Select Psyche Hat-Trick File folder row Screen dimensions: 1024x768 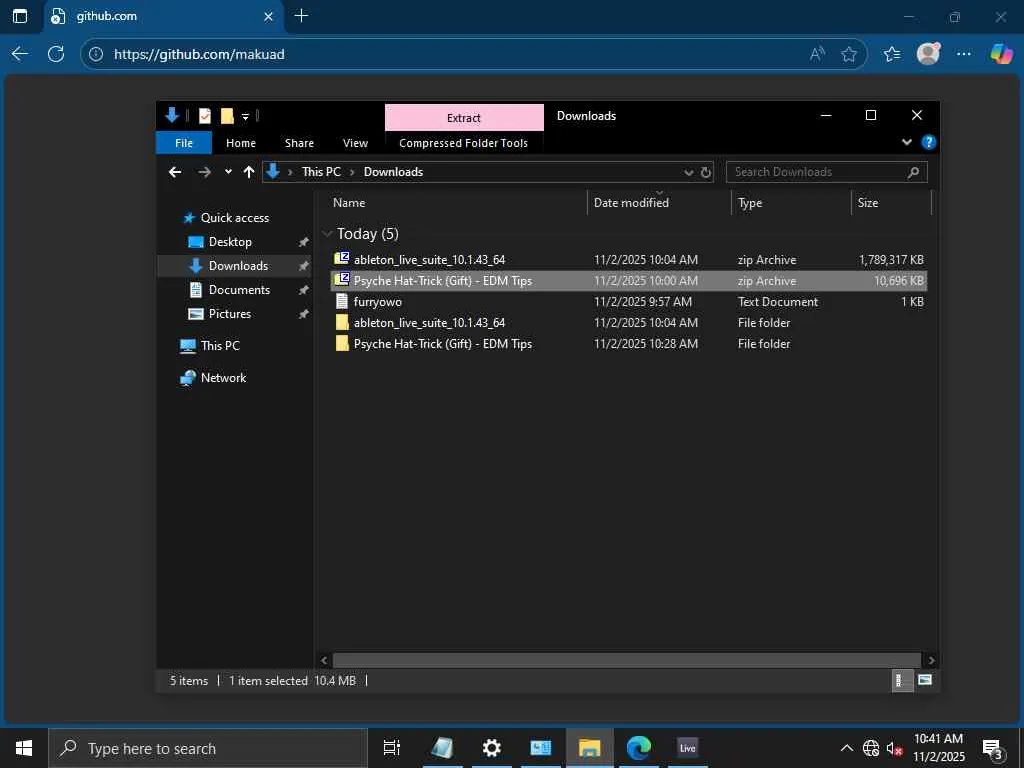click(628, 344)
